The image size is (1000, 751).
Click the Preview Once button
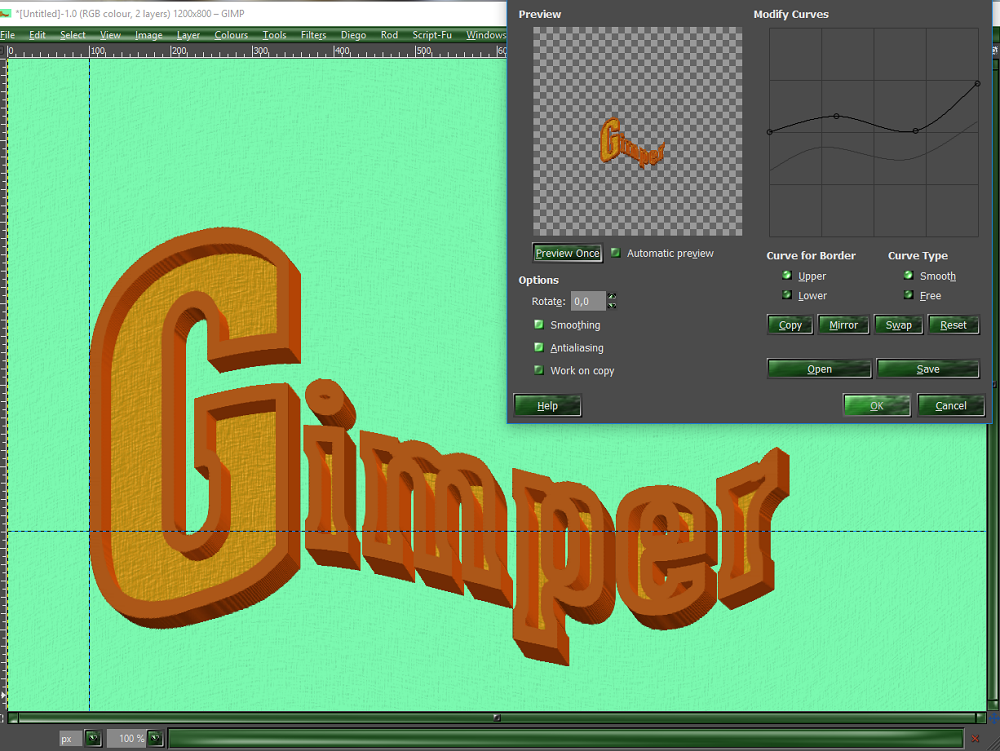pos(567,253)
